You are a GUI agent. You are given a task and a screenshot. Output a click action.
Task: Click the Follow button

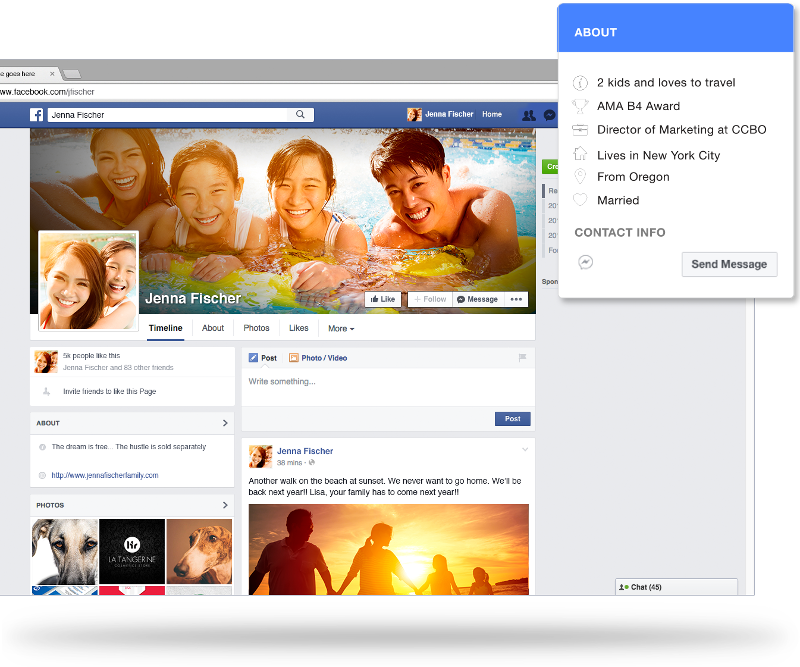430,299
